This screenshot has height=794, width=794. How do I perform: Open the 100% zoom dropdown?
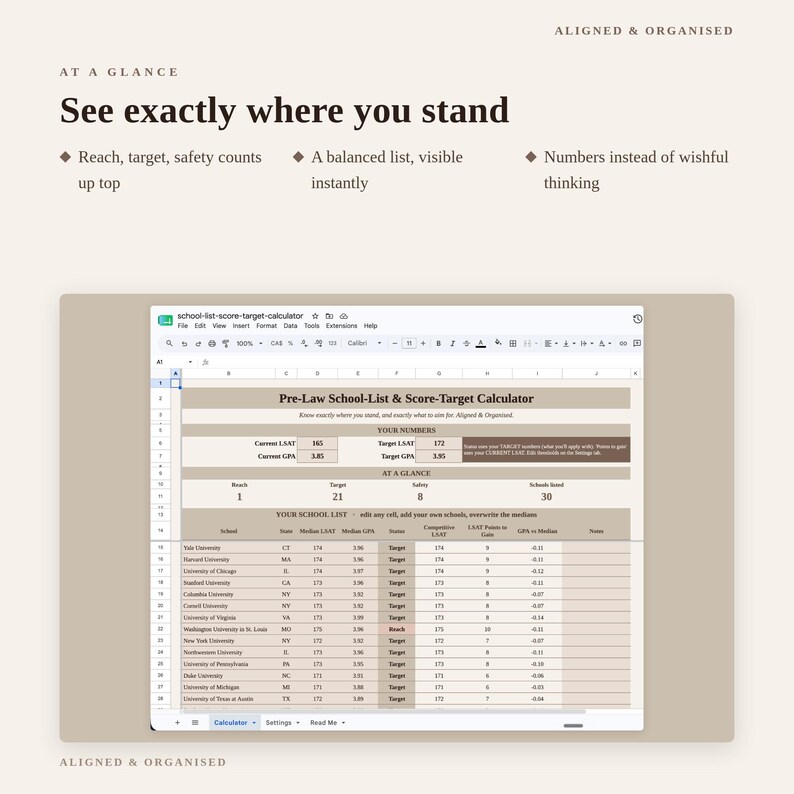(x=249, y=343)
